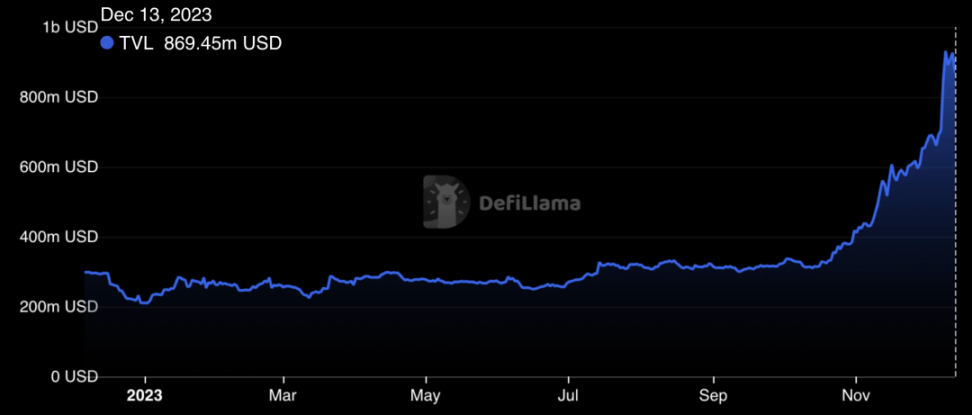Click the blue TVL legend dot

click(x=107, y=43)
